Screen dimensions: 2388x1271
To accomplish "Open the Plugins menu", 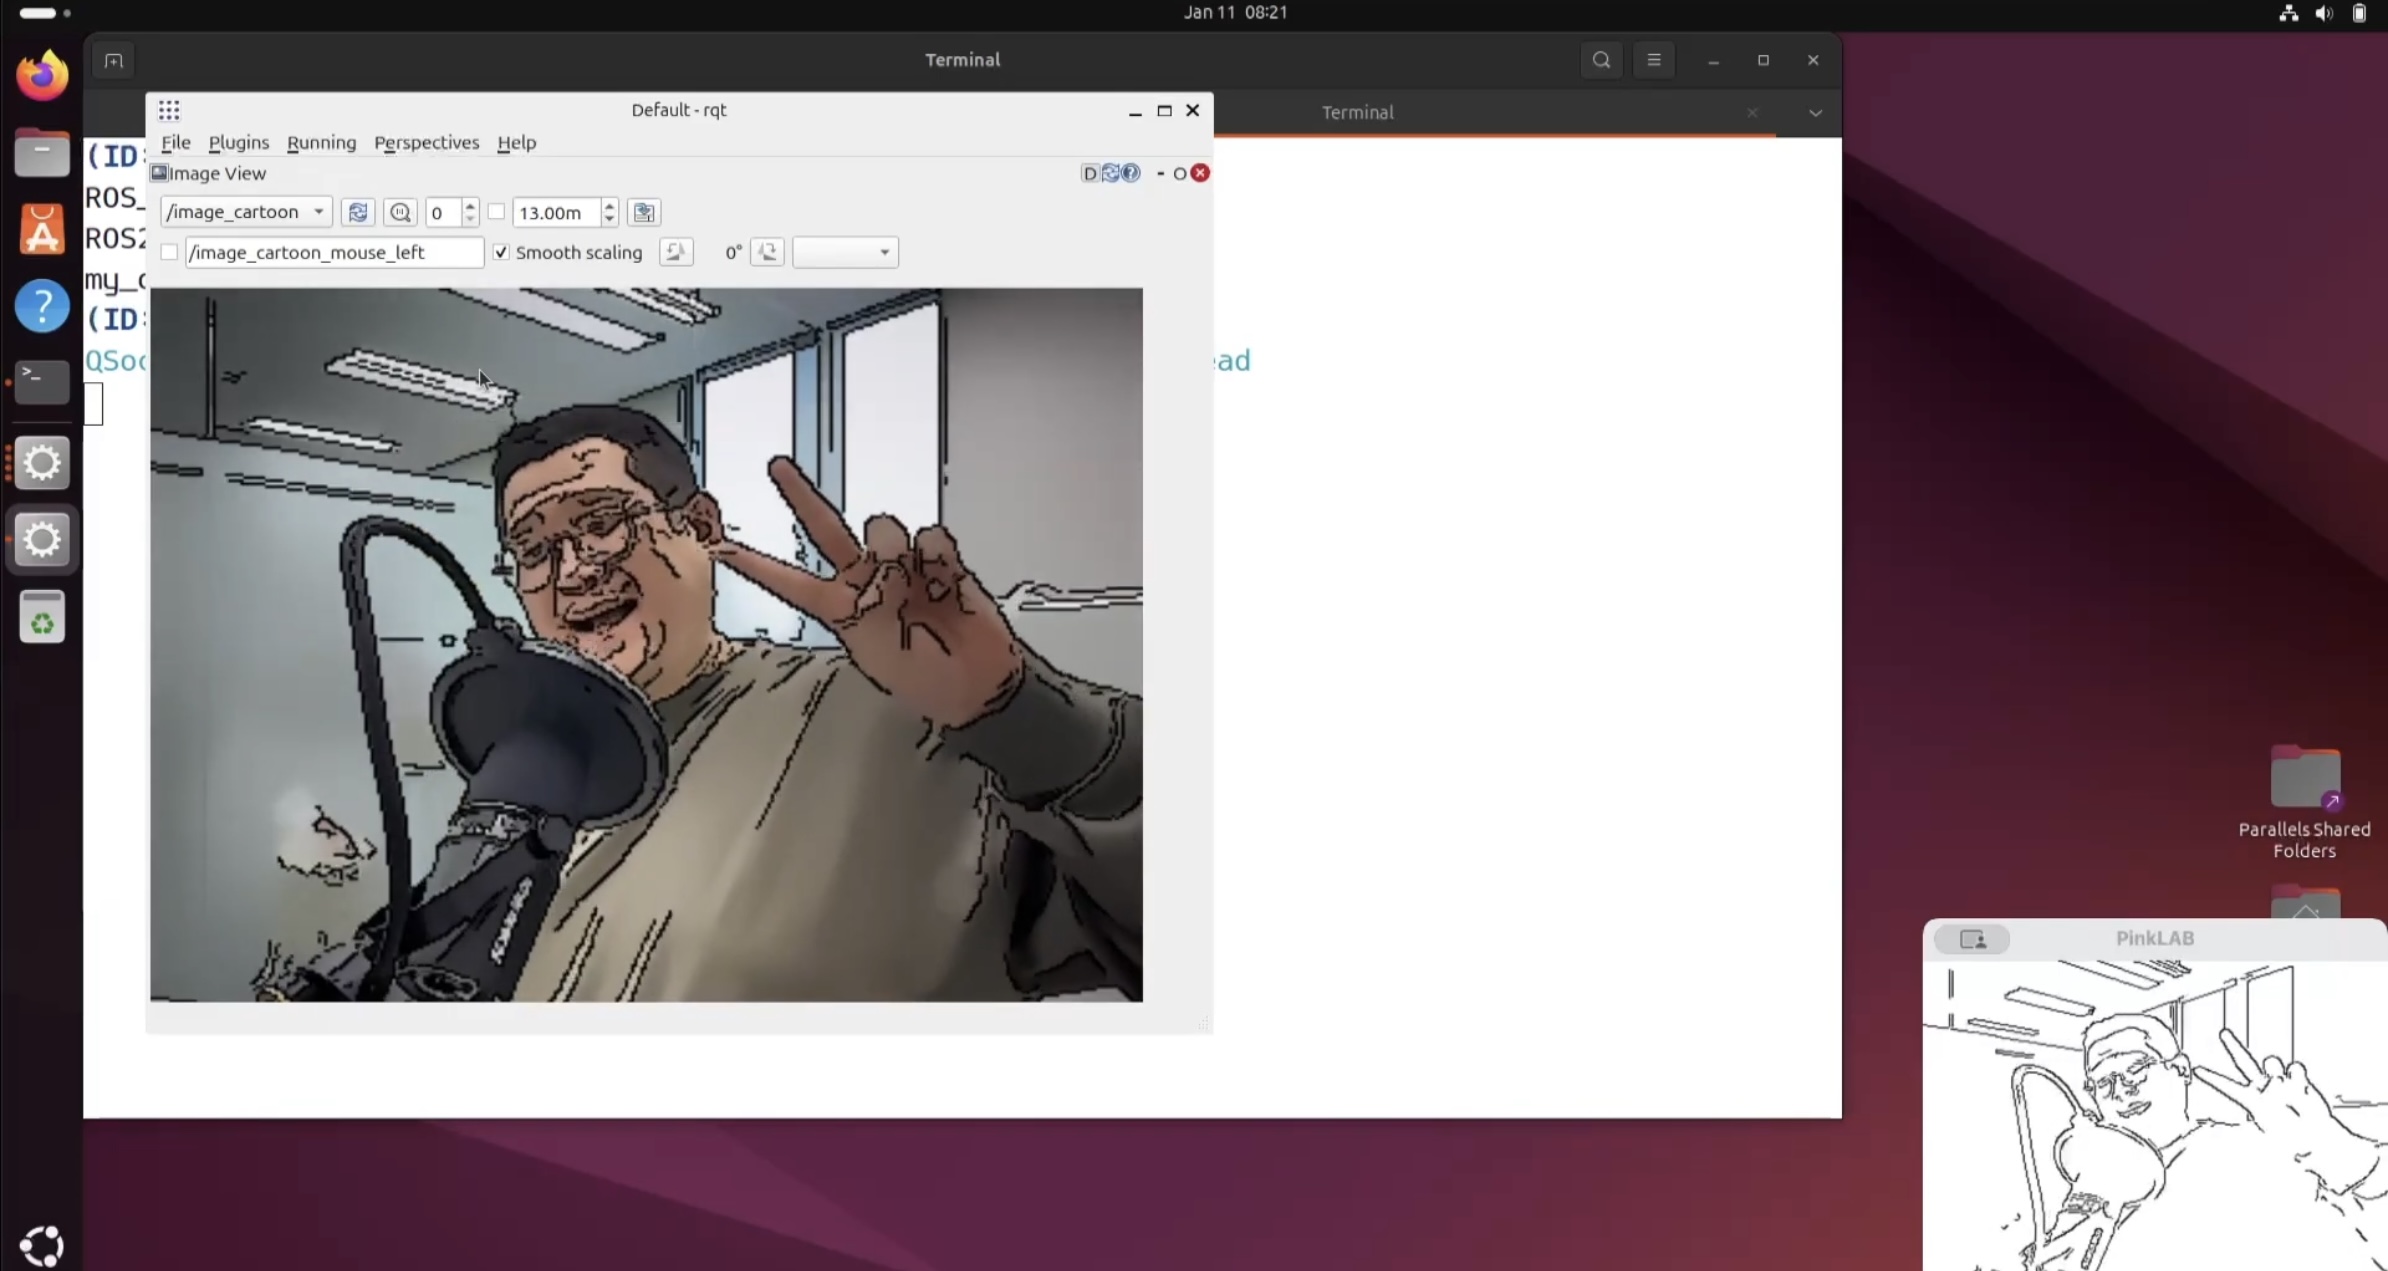I will tap(238, 142).
